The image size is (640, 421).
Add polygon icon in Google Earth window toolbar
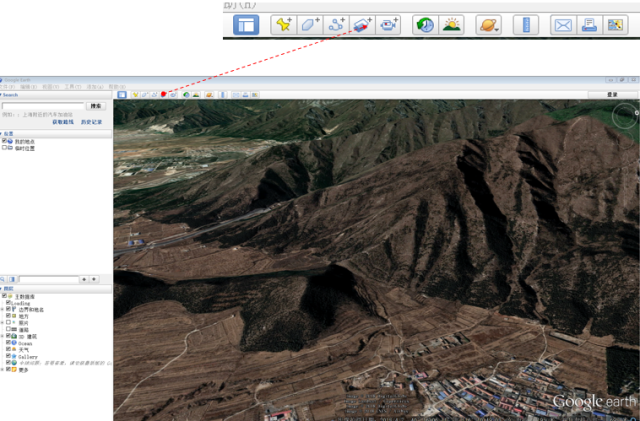[144, 95]
